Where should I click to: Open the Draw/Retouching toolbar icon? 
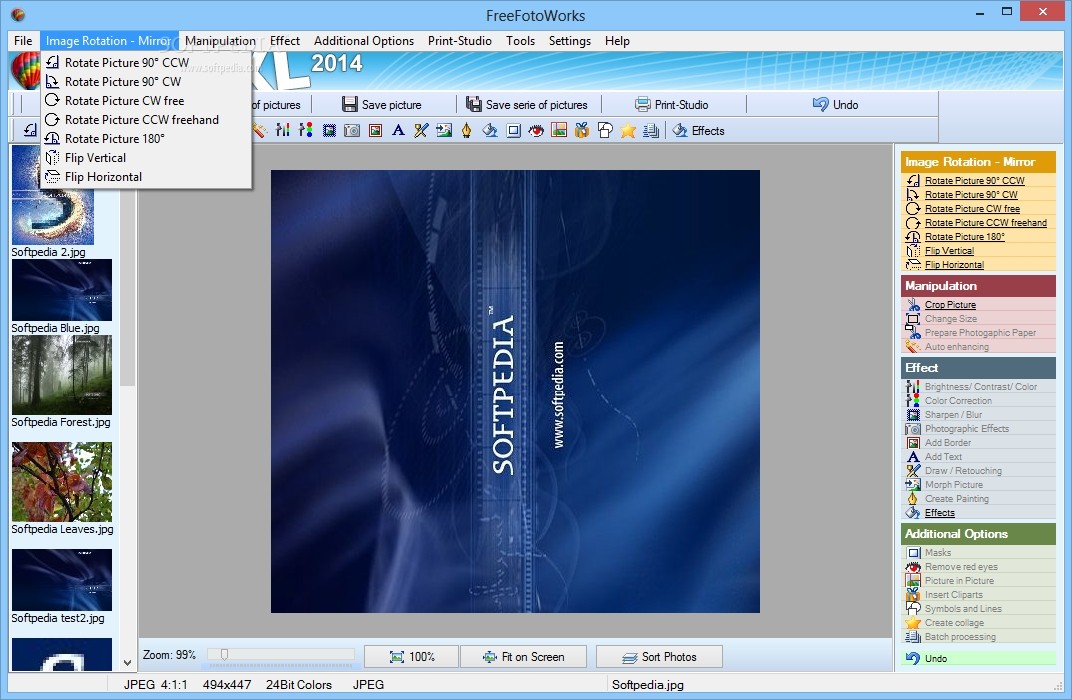click(x=421, y=130)
